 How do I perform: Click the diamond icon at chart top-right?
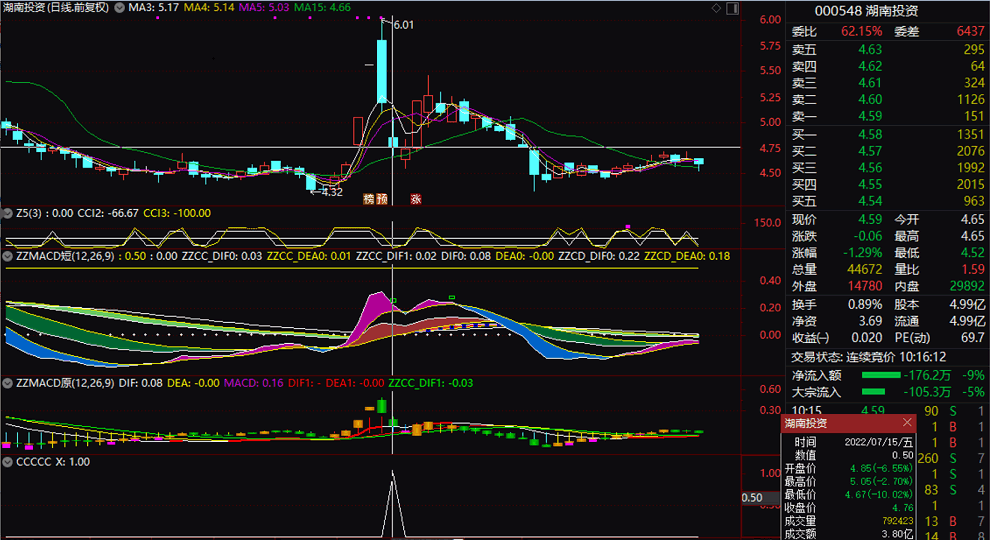click(716, 8)
